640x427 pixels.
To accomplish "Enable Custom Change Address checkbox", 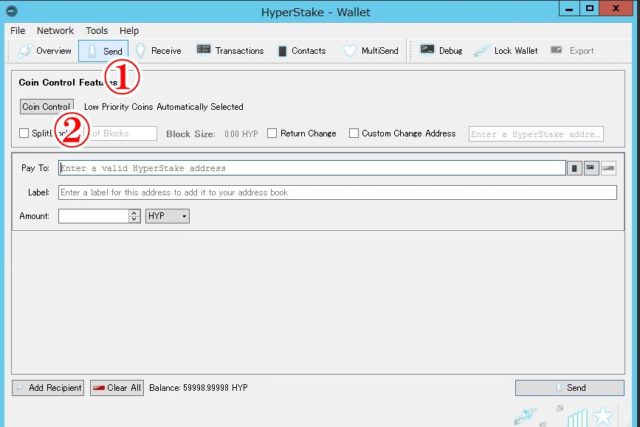I will tap(354, 133).
